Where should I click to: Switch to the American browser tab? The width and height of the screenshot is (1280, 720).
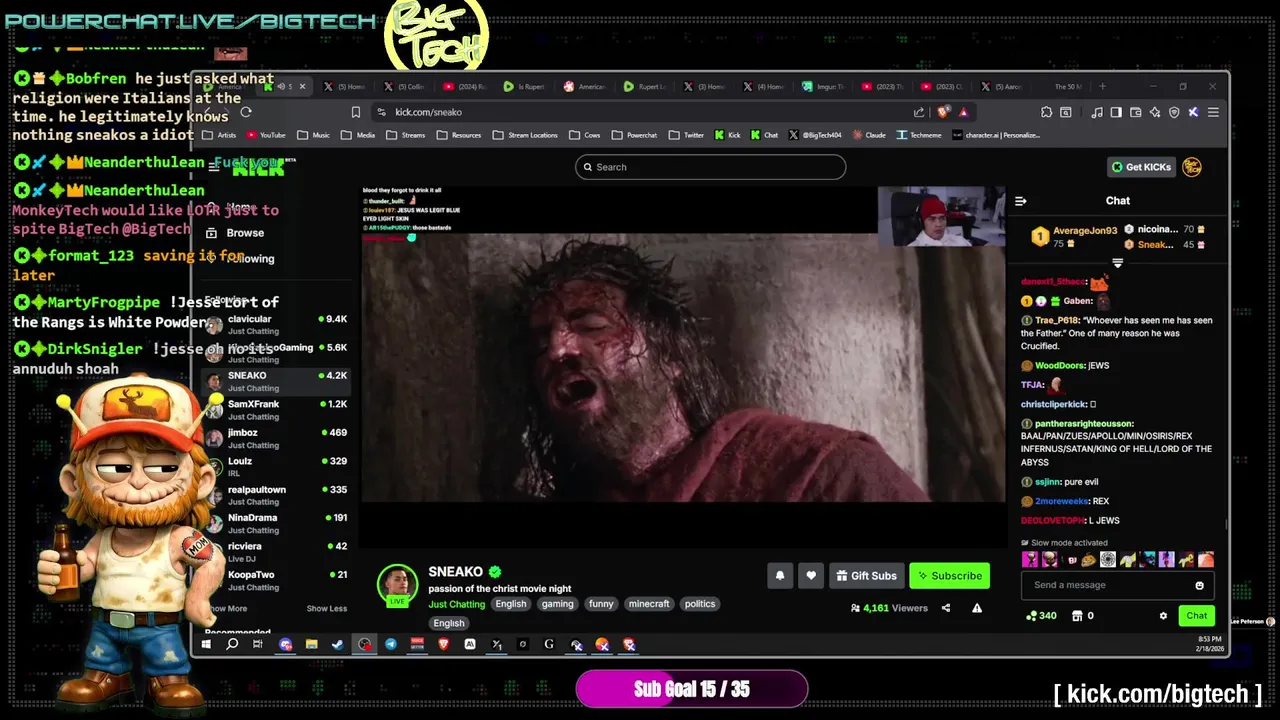tap(584, 86)
